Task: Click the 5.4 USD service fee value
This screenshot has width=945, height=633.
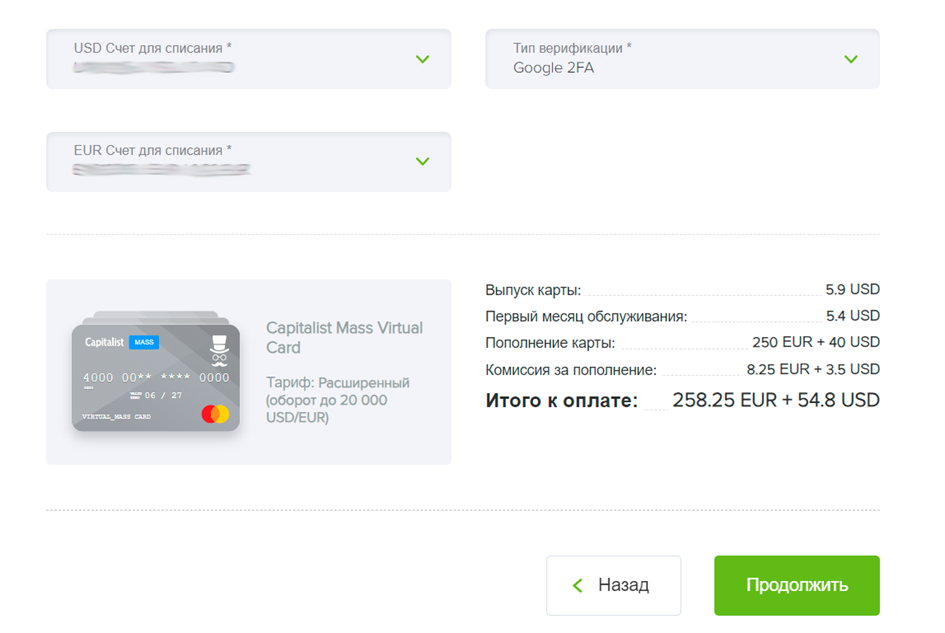Action: click(x=852, y=315)
